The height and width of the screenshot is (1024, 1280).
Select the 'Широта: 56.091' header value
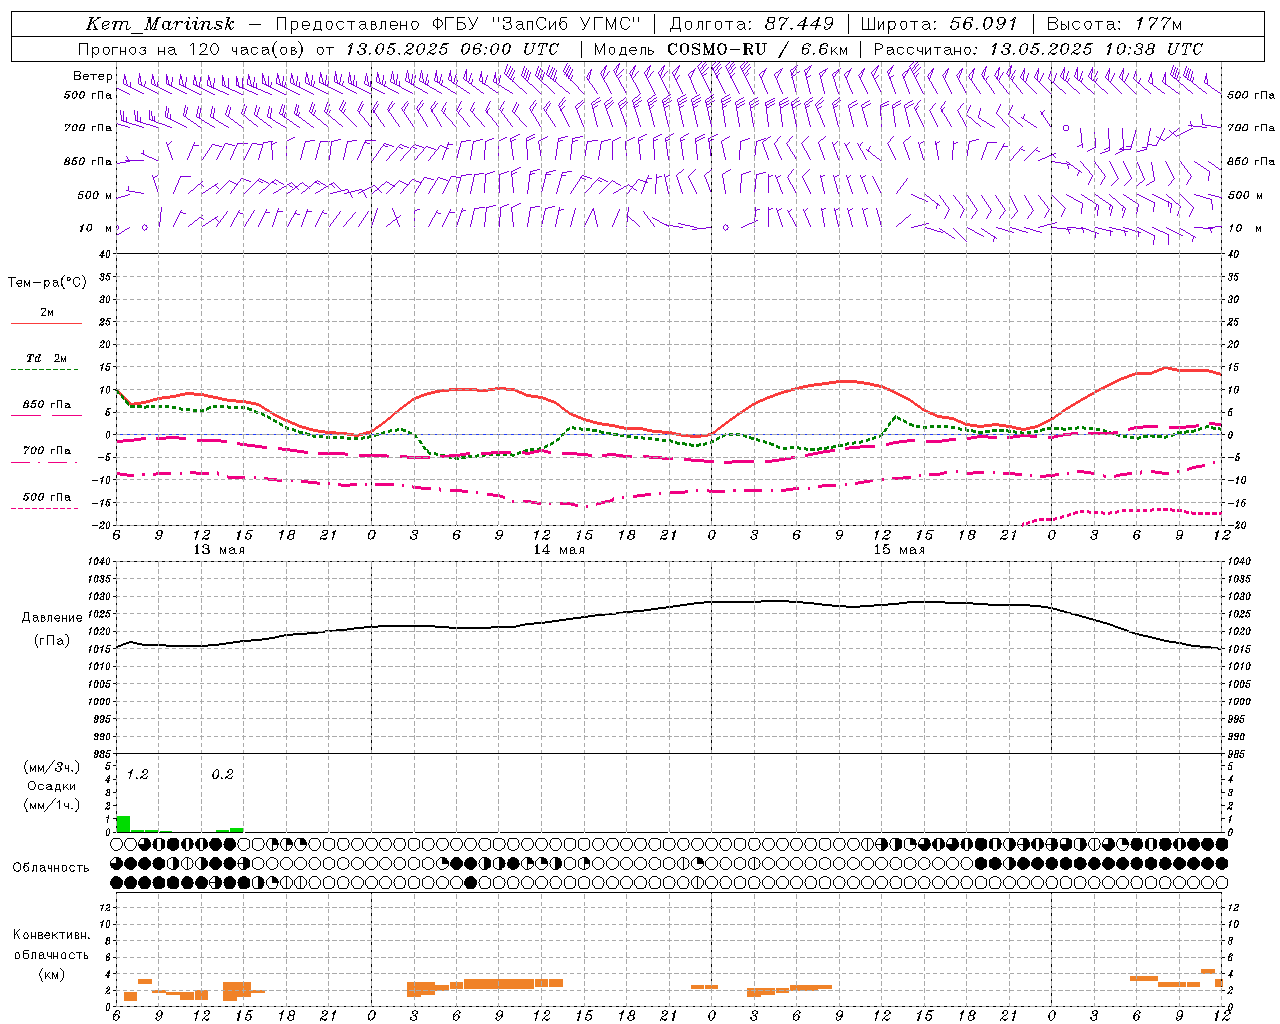point(939,24)
